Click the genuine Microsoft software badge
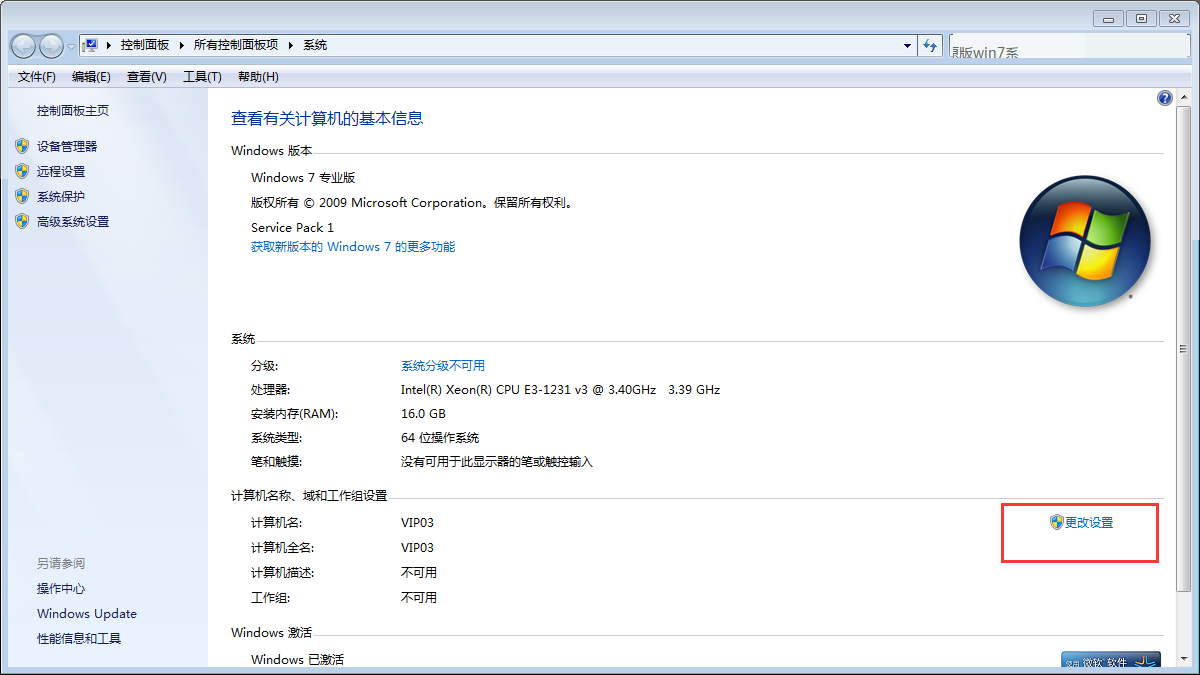 (x=1110, y=662)
